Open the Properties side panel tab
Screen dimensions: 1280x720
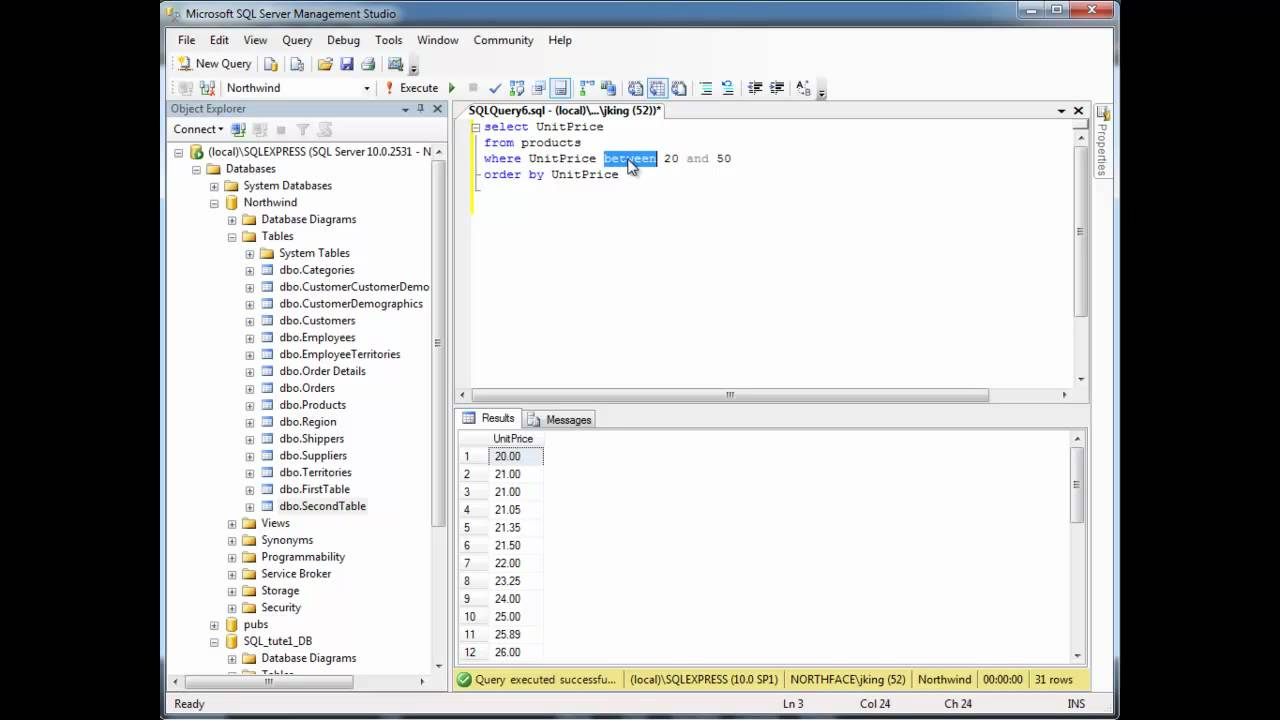click(x=1102, y=140)
